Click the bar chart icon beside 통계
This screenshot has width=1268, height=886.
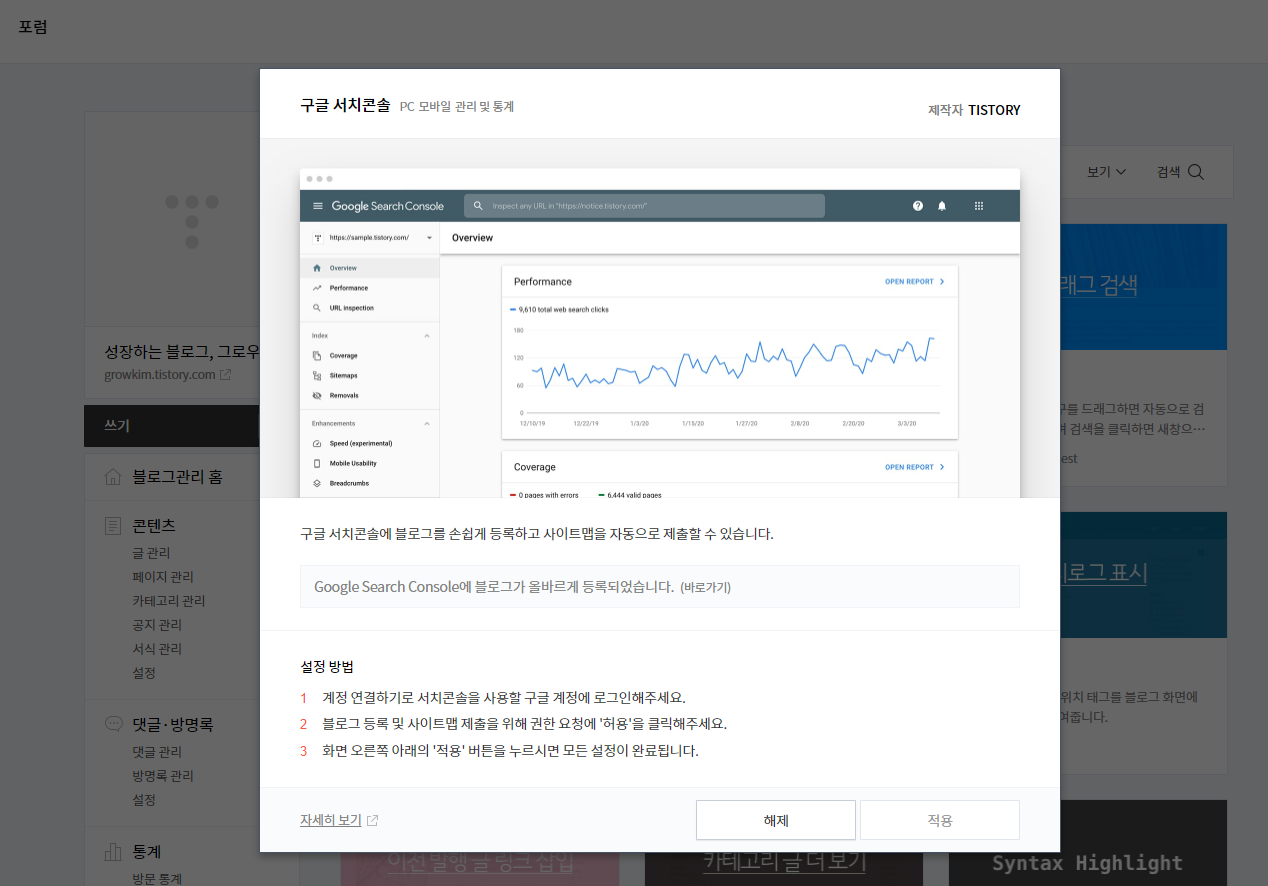tap(113, 852)
